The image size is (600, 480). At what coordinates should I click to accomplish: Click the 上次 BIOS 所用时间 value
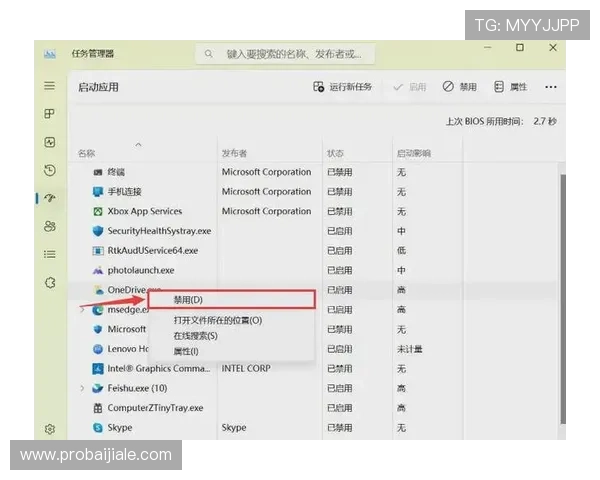(545, 121)
